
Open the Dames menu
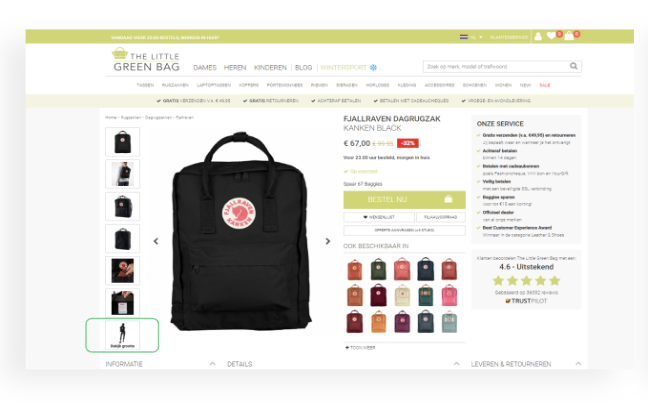(x=205, y=67)
